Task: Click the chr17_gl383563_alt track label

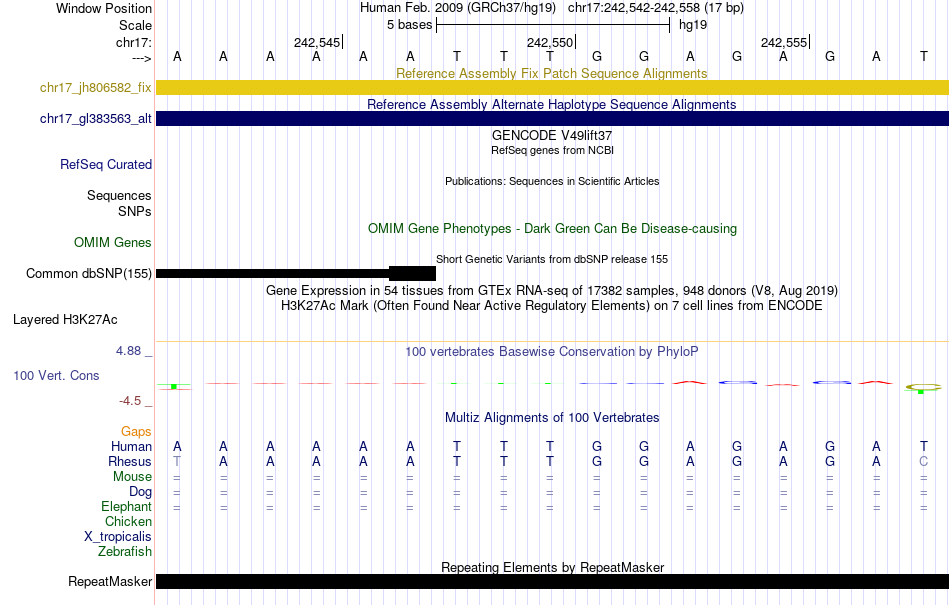Action: (96, 119)
